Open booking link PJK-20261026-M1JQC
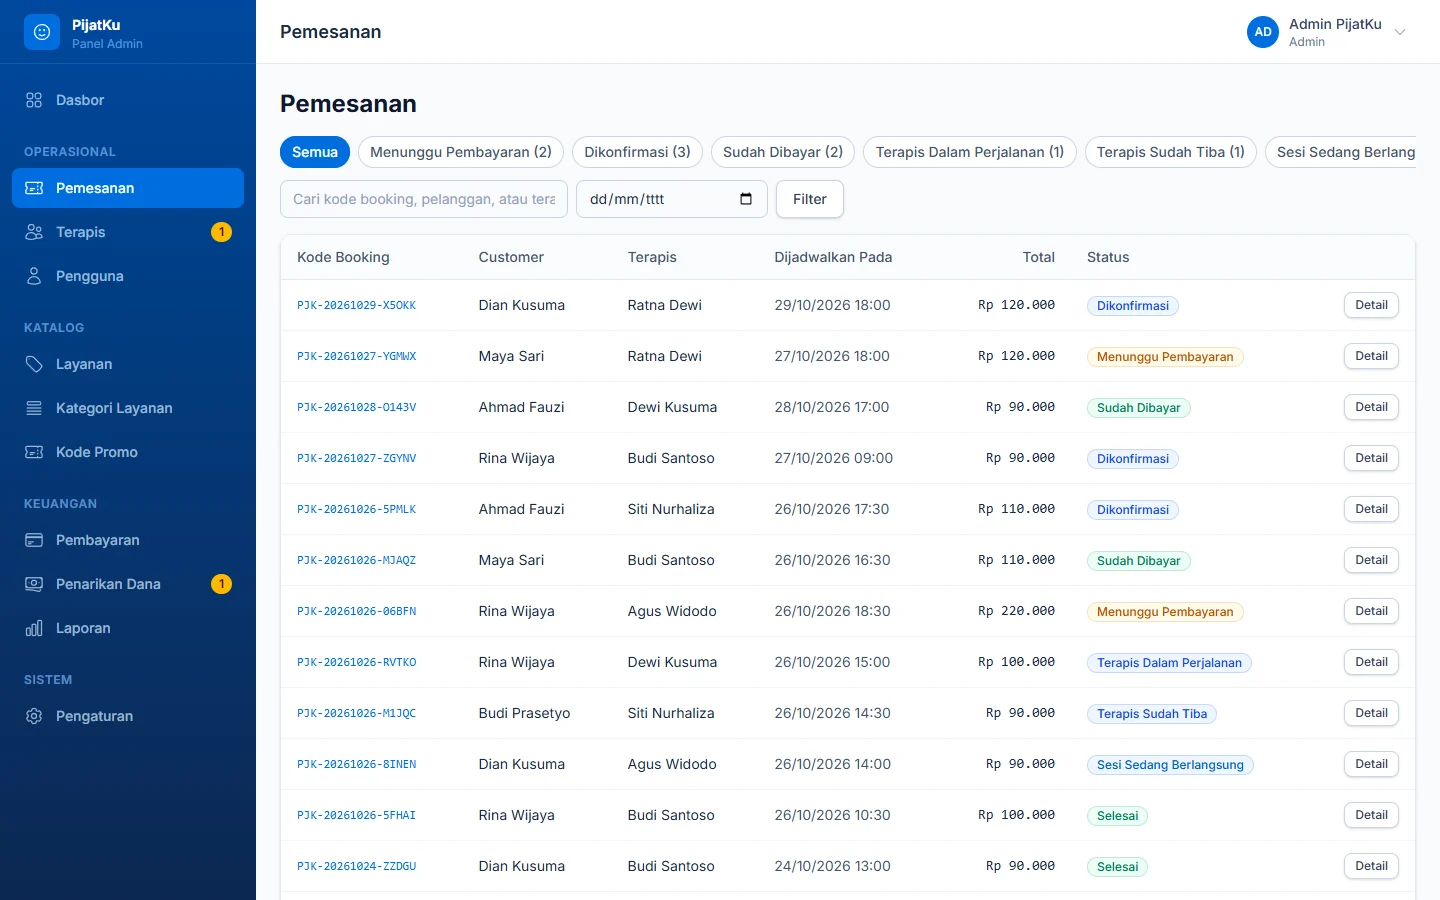This screenshot has width=1440, height=900. [356, 713]
